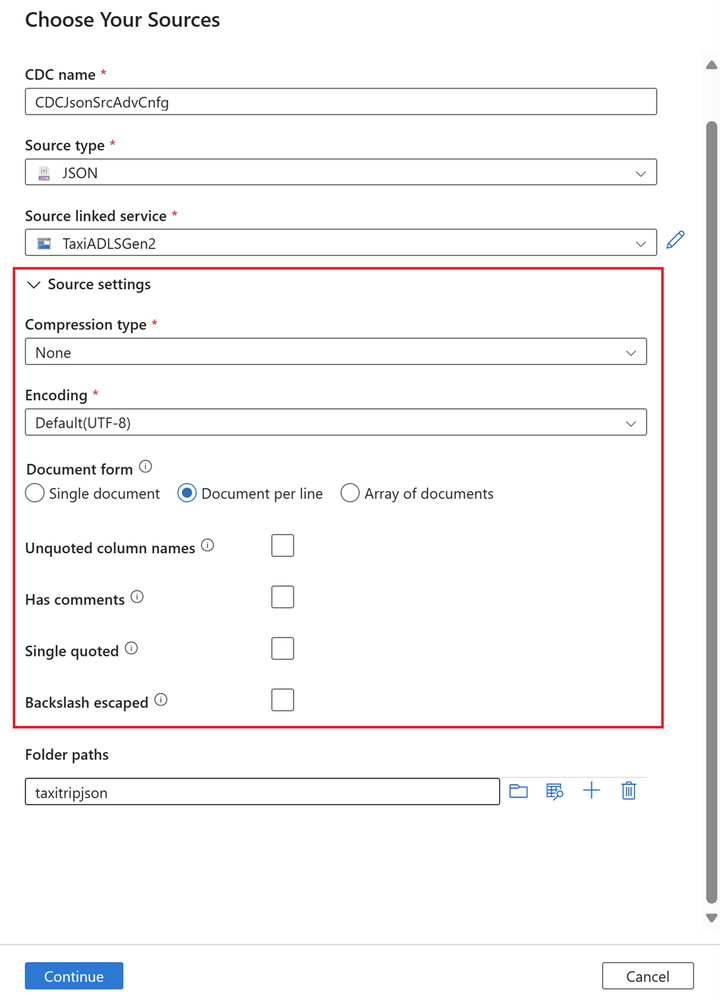Click the info icon next to Backslash escaped
The width and height of the screenshot is (720, 999).
161,700
